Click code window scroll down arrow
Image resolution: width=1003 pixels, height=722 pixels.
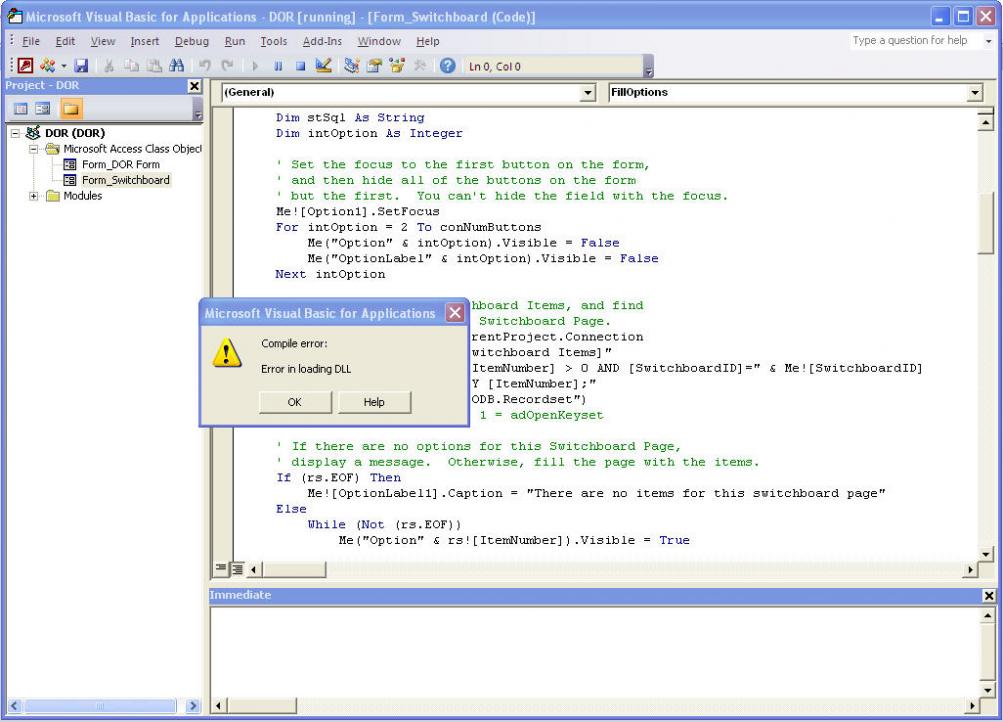pos(986,554)
